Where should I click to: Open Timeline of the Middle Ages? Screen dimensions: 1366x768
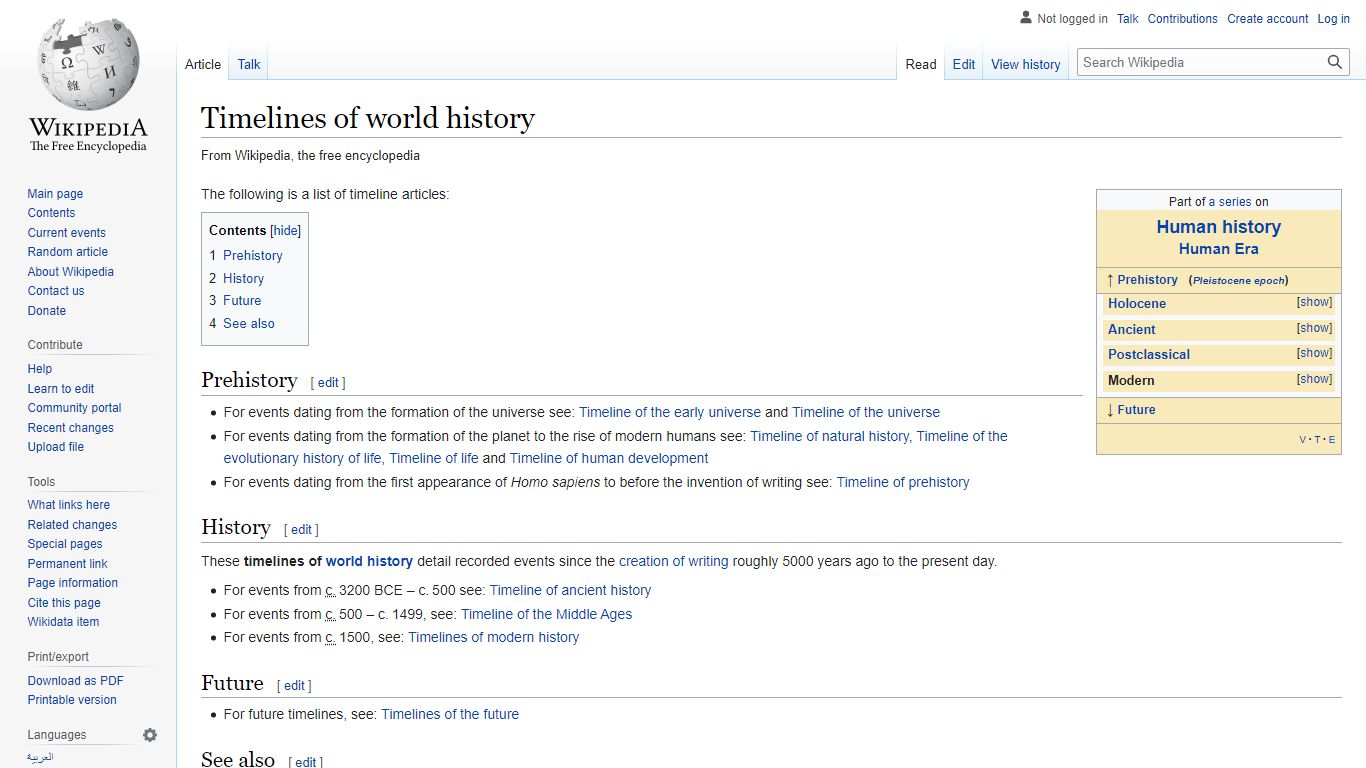coord(546,614)
